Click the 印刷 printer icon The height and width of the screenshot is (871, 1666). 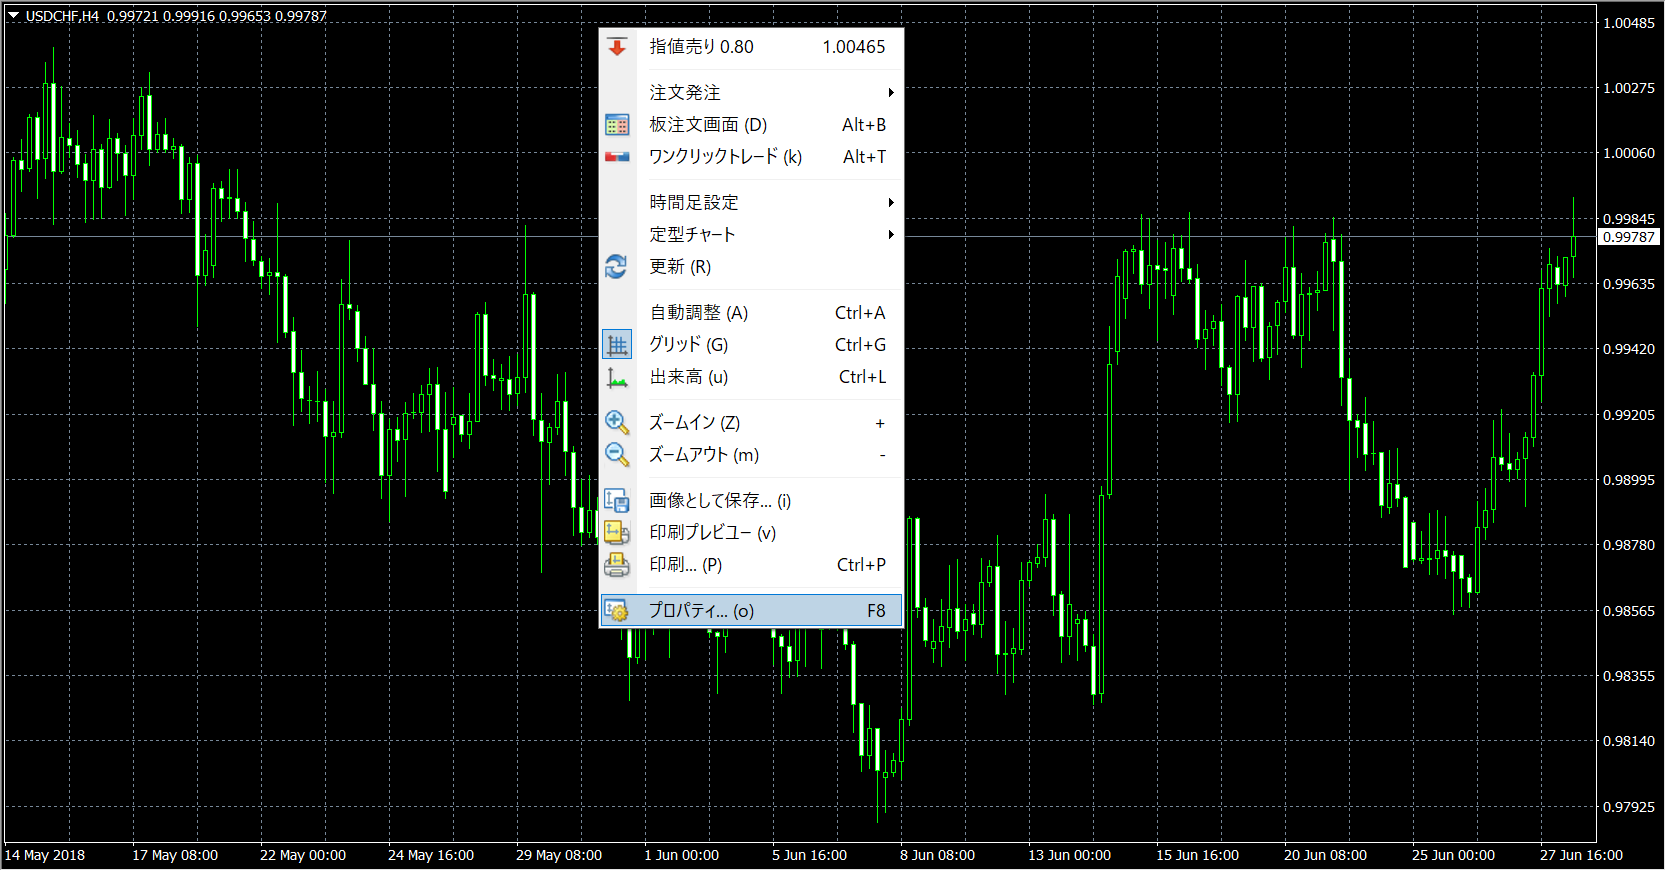coord(617,565)
